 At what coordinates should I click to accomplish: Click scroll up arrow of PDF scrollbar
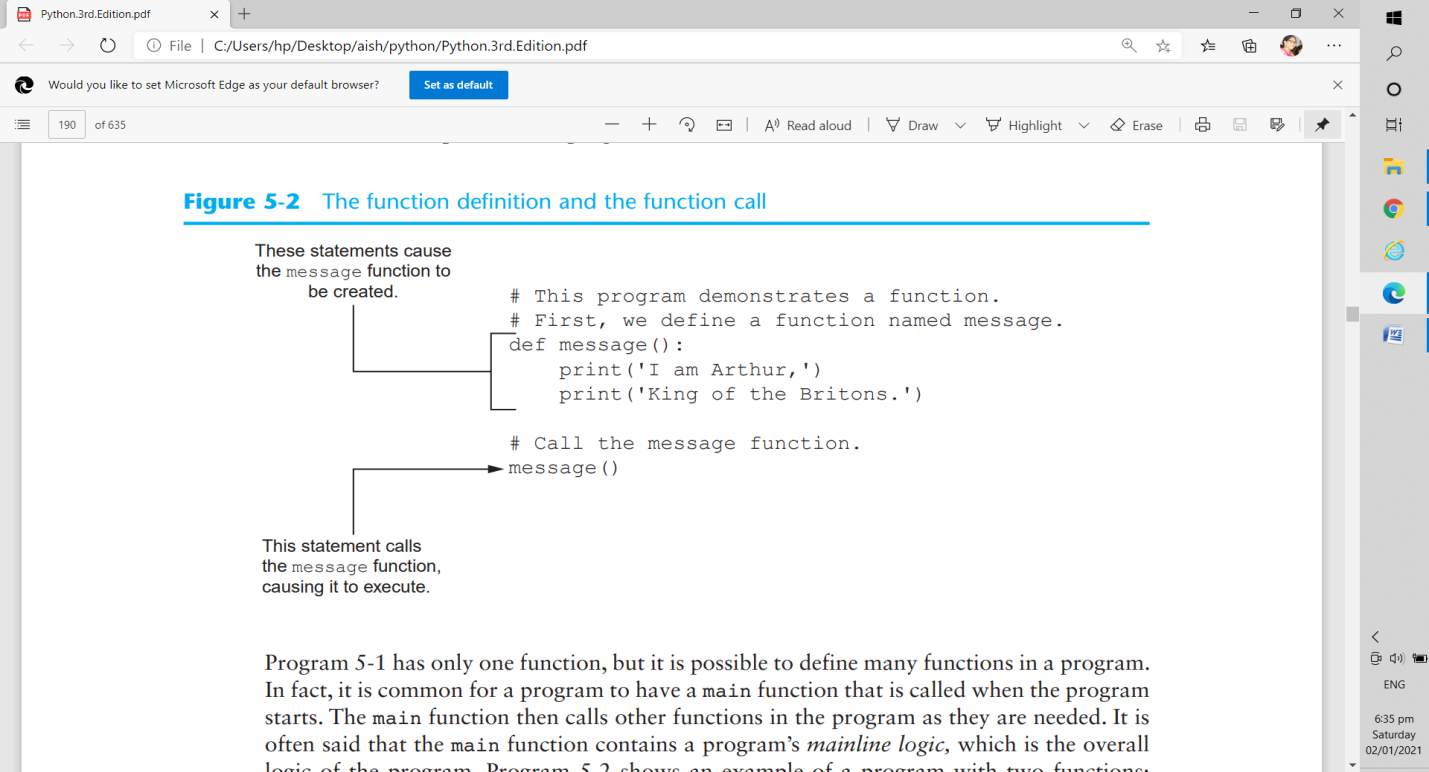click(x=1353, y=114)
